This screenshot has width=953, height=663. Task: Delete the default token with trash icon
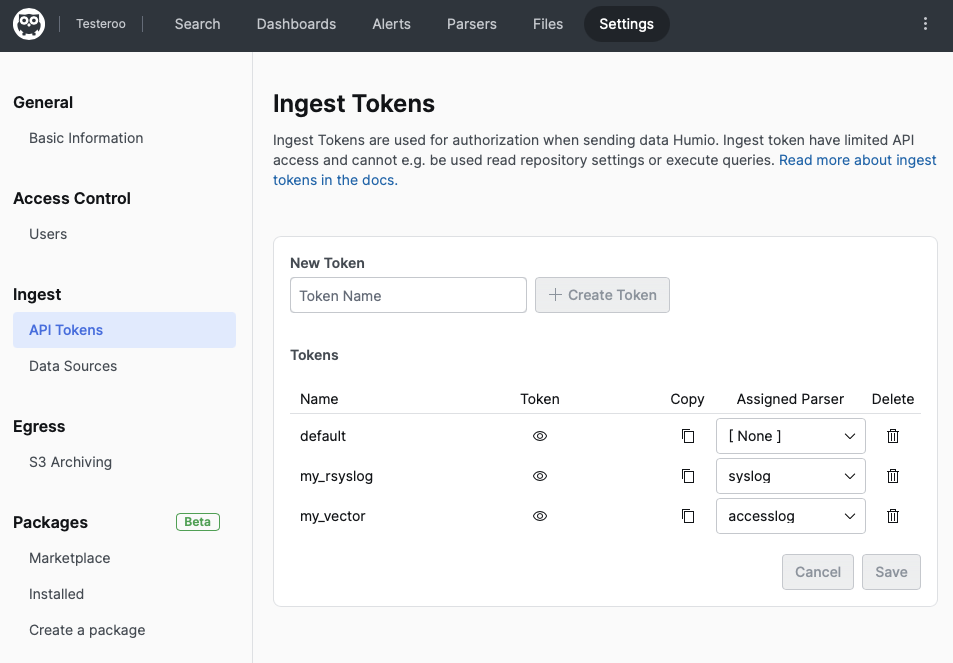tap(892, 436)
